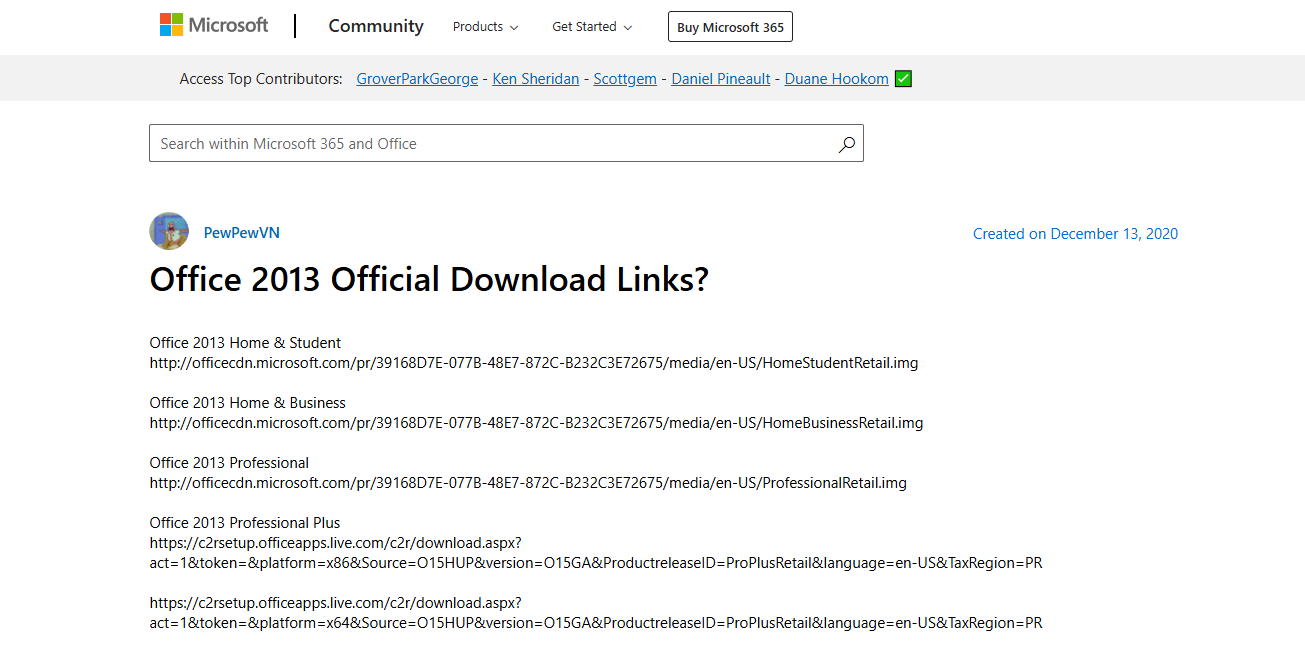Click 'Office 2013 Professional Plus' text
Viewport: 1305px width, 653px height.
coord(245,523)
